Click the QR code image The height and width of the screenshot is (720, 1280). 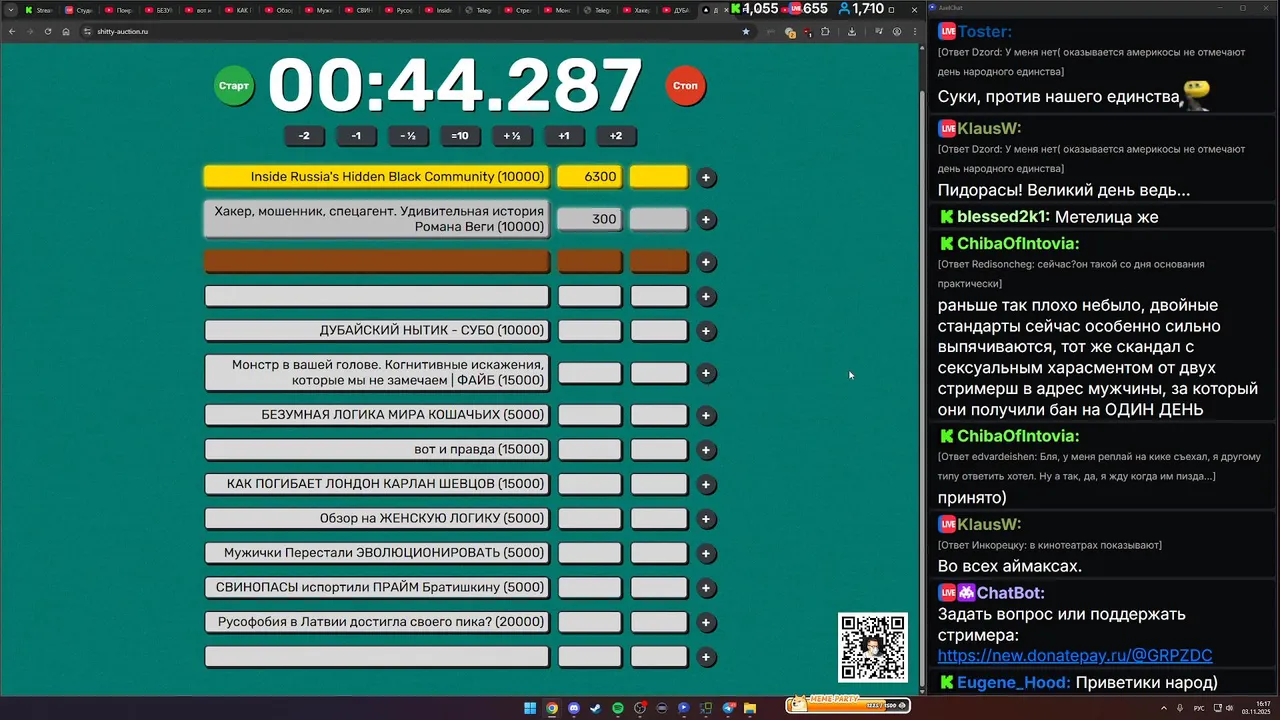[x=873, y=648]
